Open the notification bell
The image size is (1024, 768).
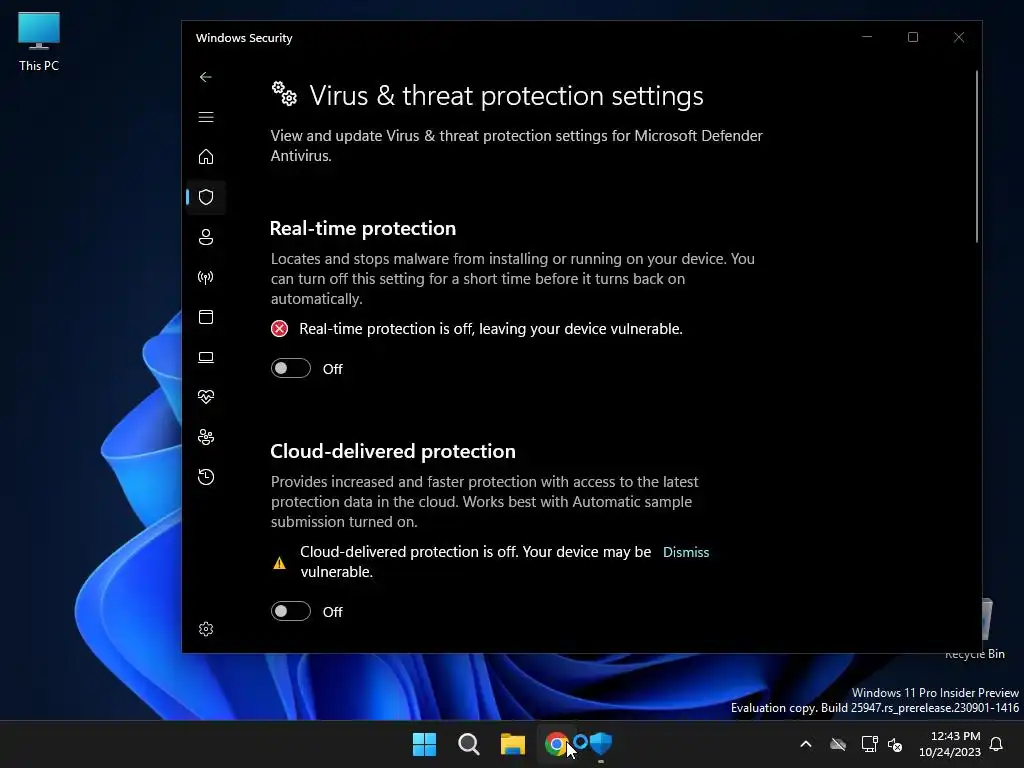point(996,744)
